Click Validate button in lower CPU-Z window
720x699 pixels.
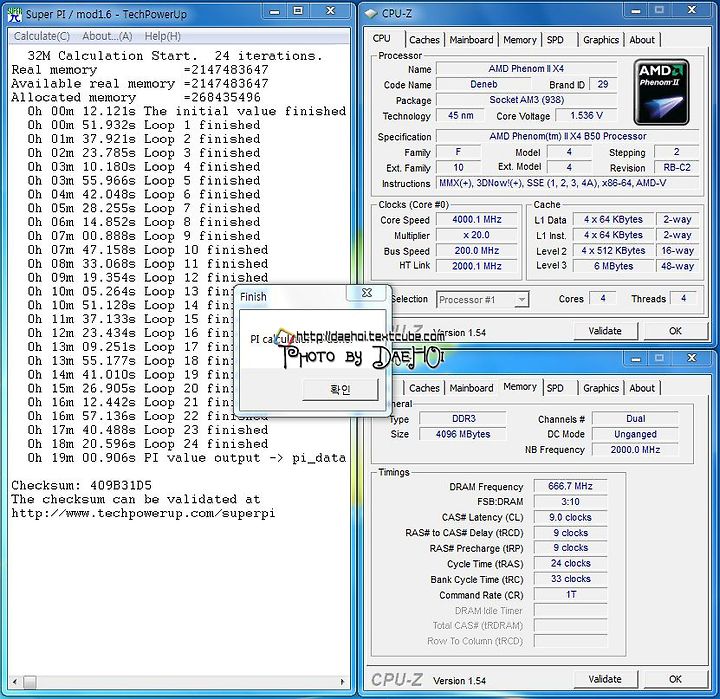(605, 679)
